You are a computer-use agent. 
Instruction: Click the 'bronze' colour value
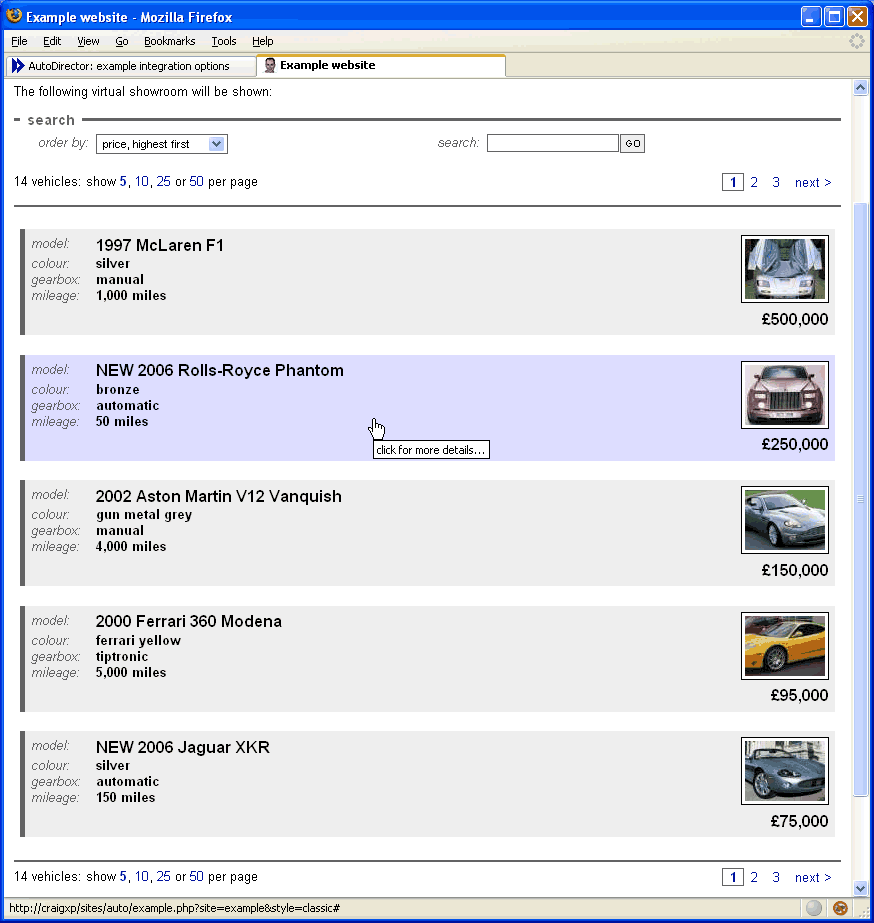pyautogui.click(x=118, y=390)
